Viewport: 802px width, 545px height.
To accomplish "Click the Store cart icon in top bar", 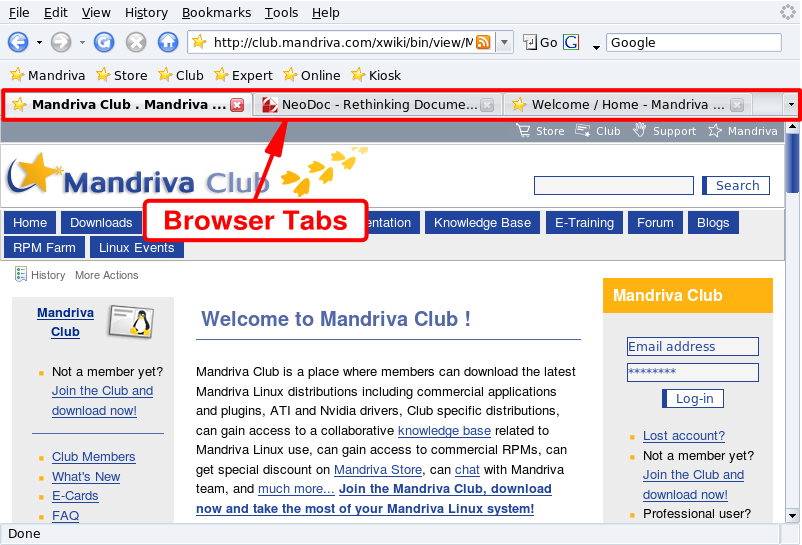I will click(523, 130).
